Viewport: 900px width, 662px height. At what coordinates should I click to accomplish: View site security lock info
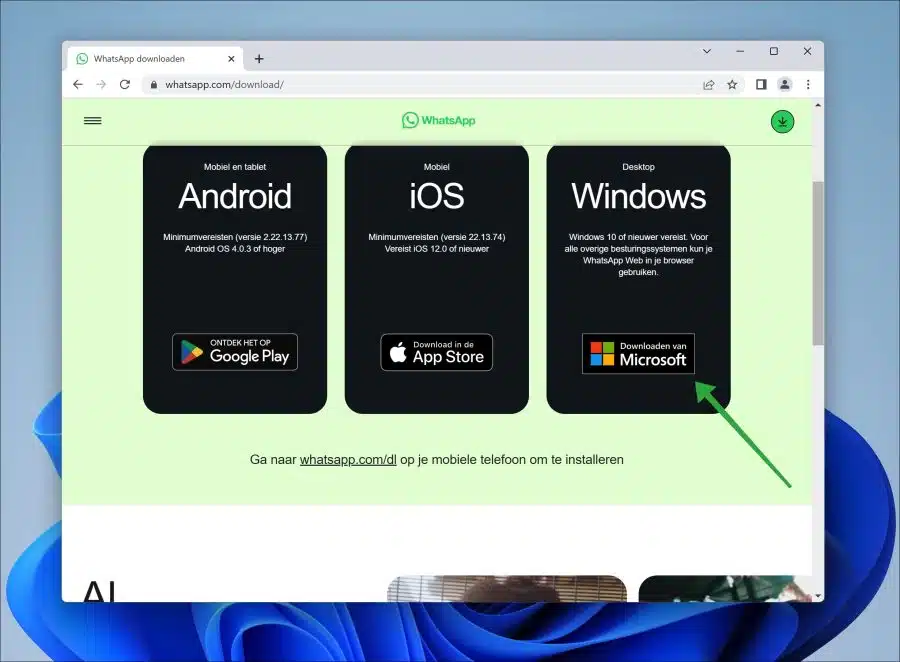(x=153, y=85)
